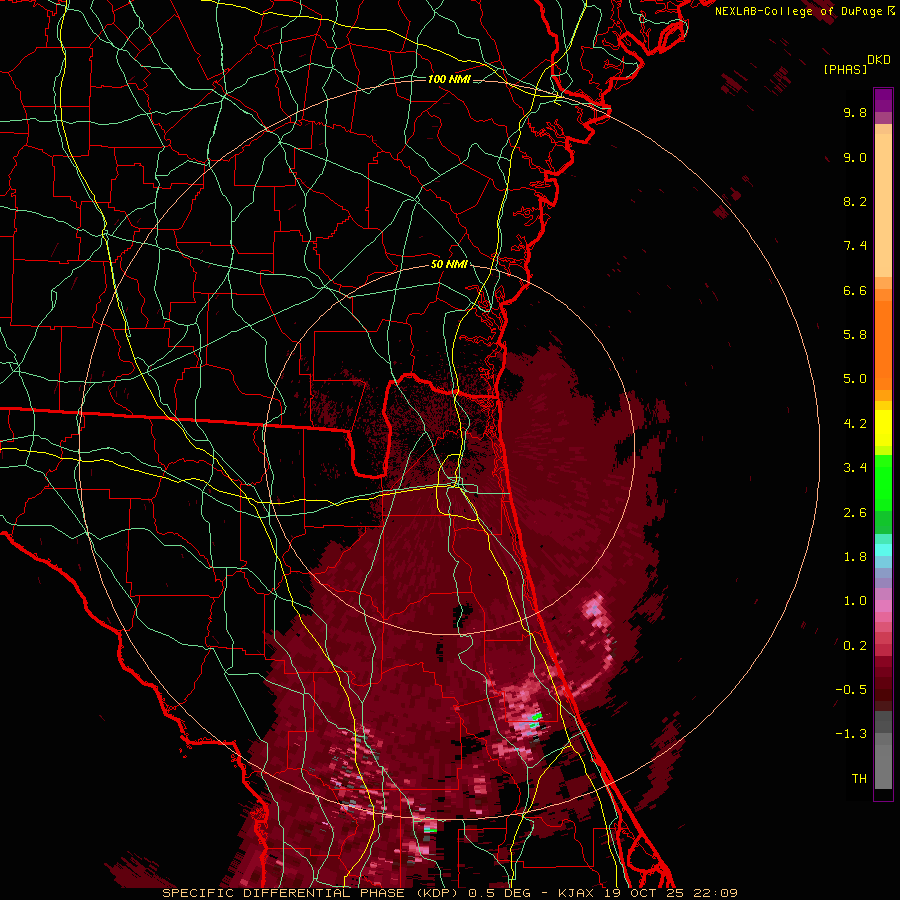Select the 9.8 value on the color scale

[x=855, y=113]
